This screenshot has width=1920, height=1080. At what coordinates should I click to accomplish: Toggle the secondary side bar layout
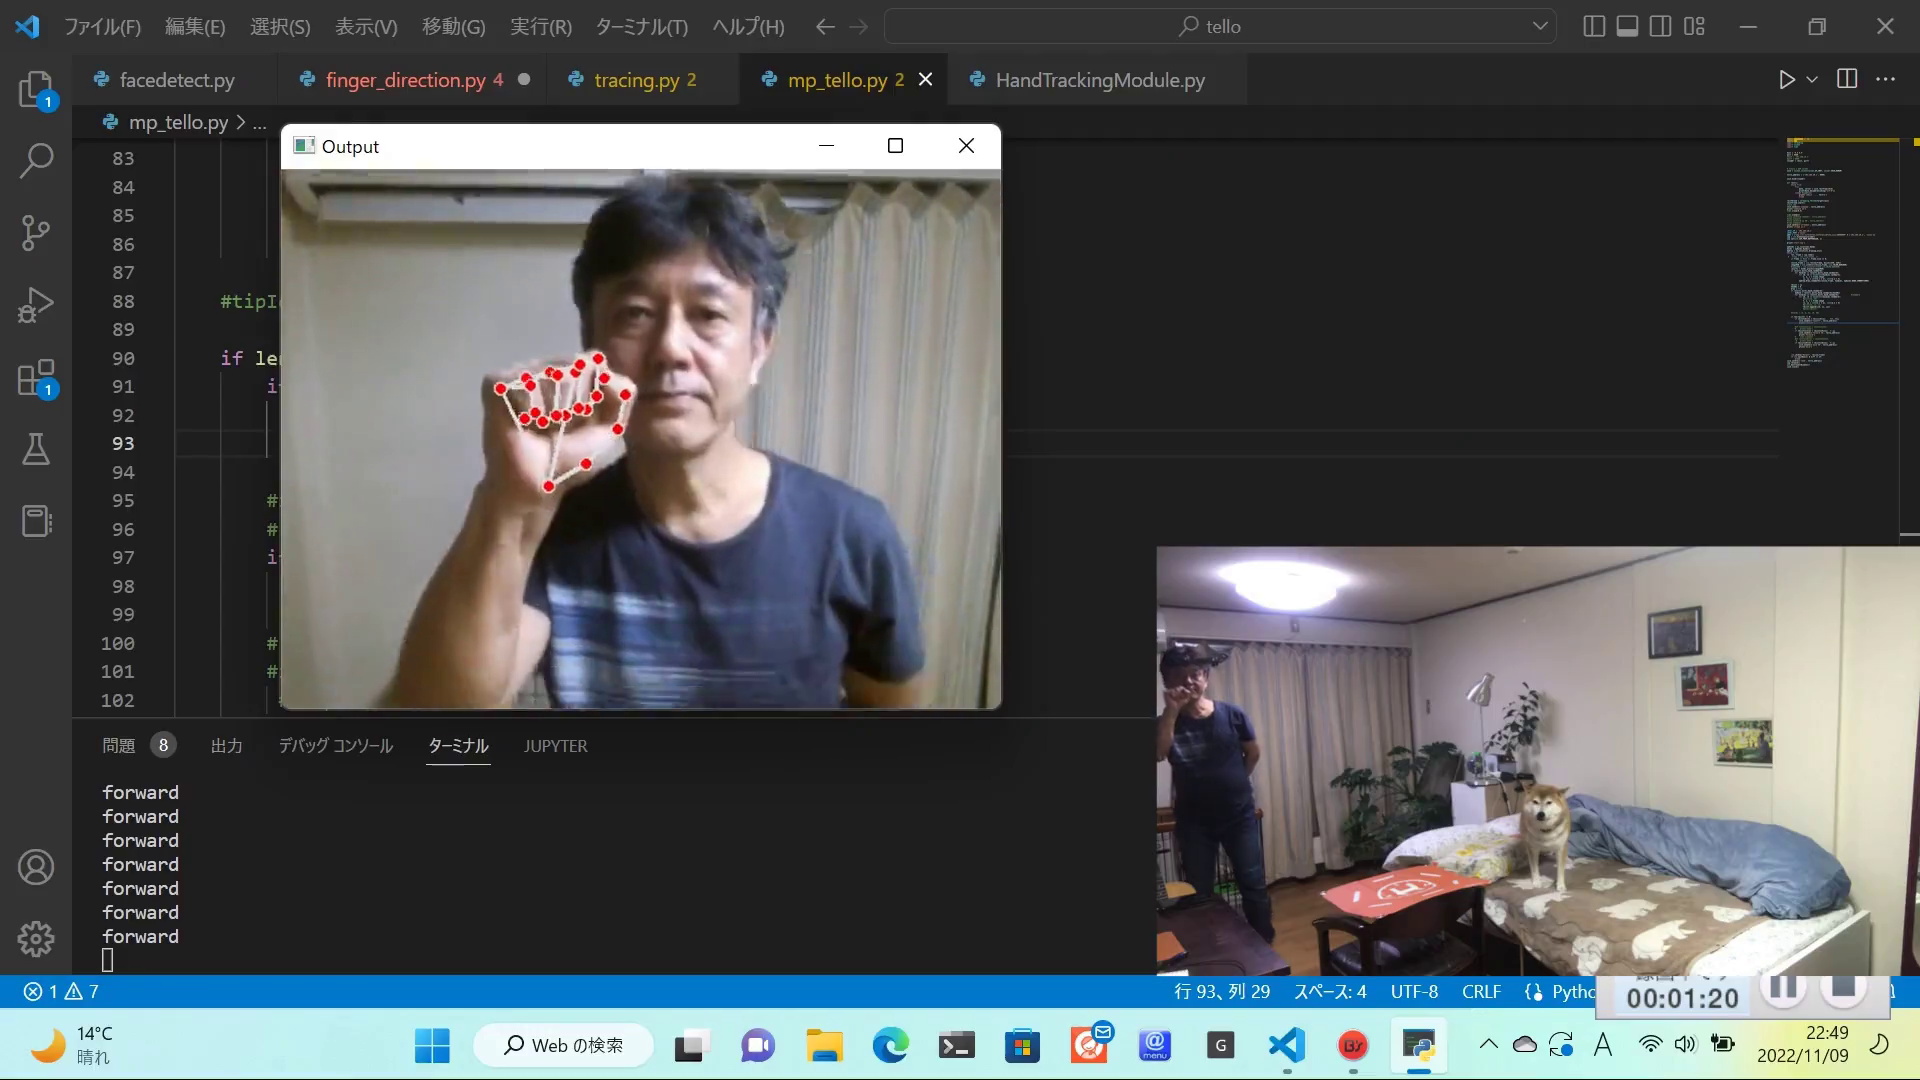(1660, 26)
